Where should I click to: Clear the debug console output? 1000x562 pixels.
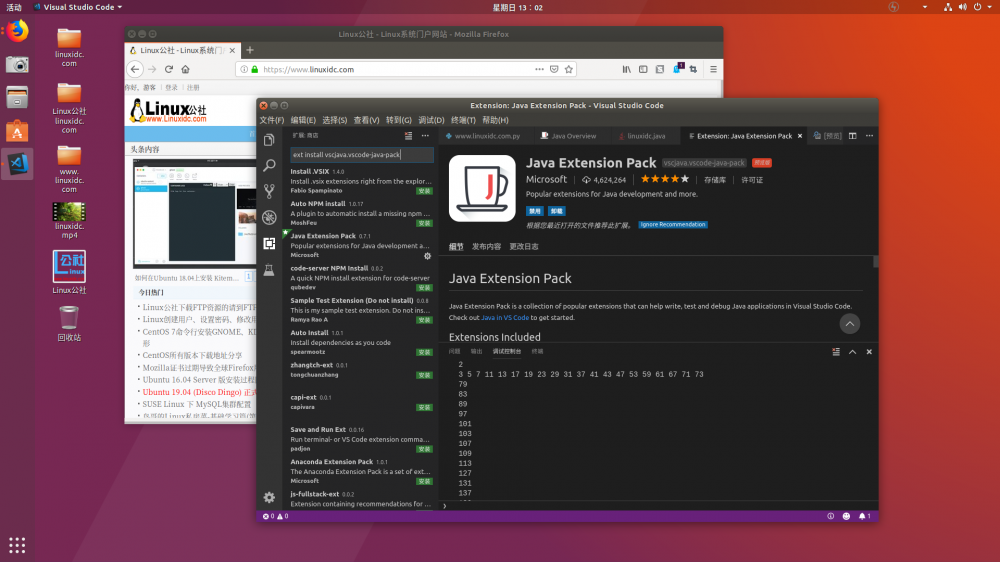point(836,351)
